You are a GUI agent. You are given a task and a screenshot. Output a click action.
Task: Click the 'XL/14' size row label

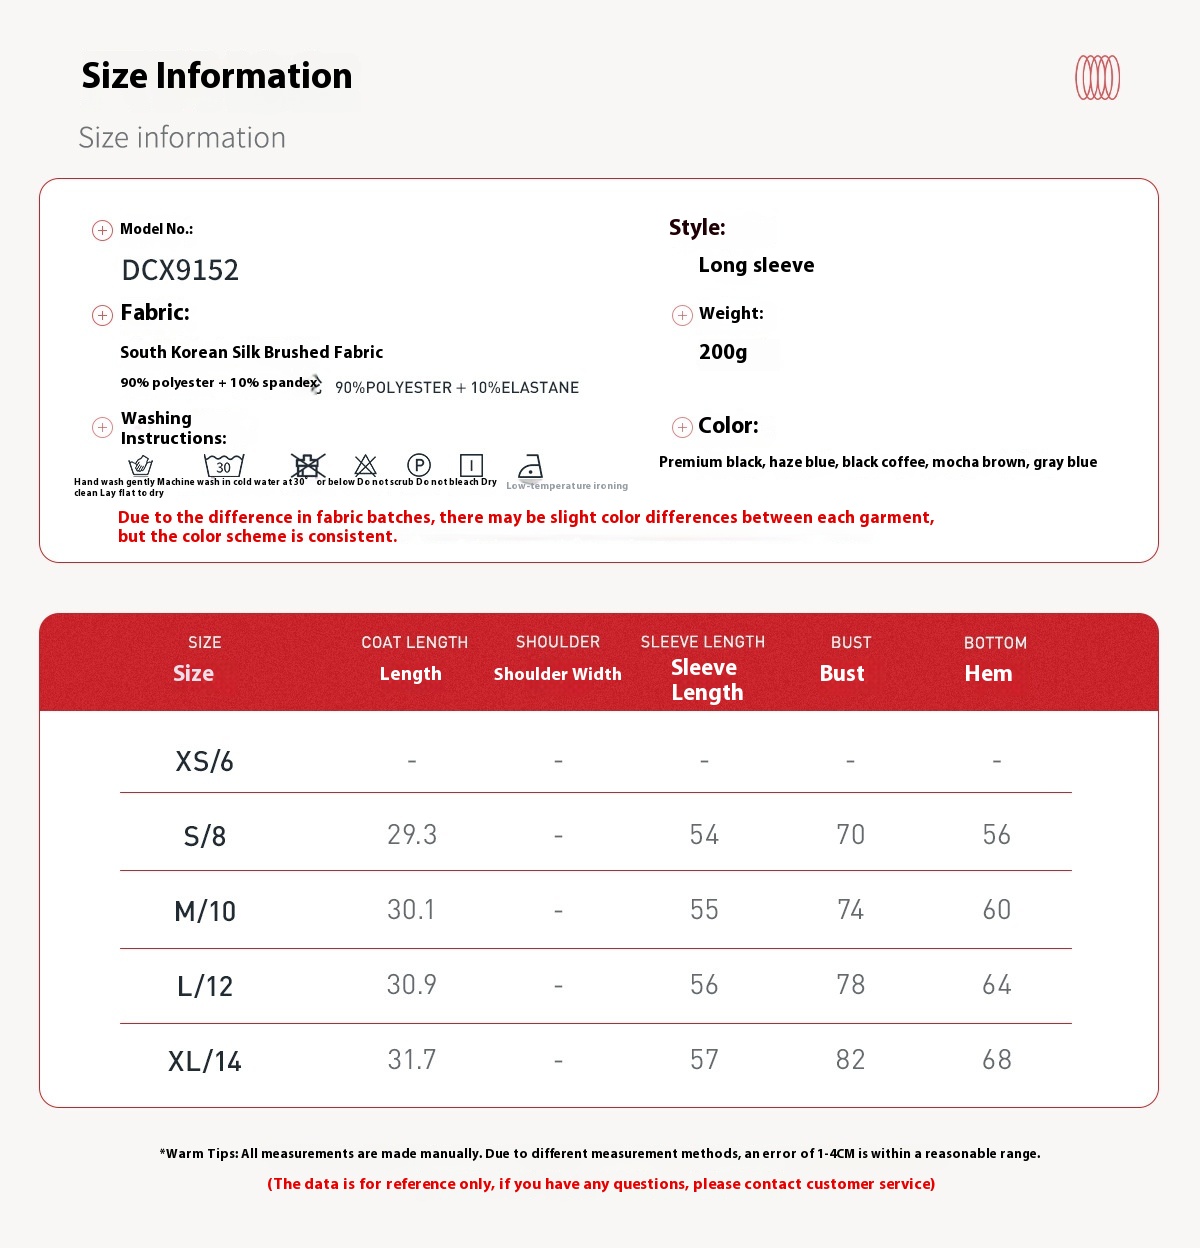[x=205, y=1061]
